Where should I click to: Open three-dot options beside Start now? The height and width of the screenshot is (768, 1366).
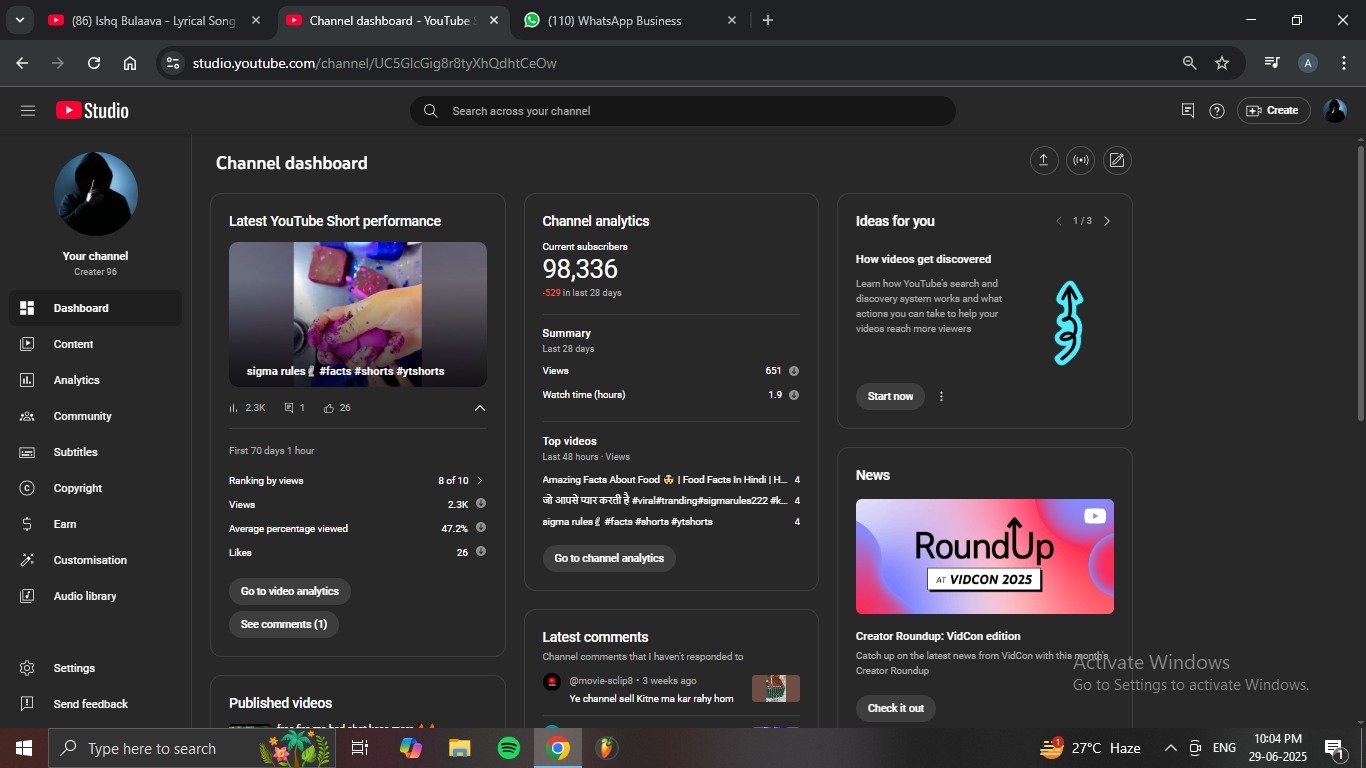tap(941, 396)
